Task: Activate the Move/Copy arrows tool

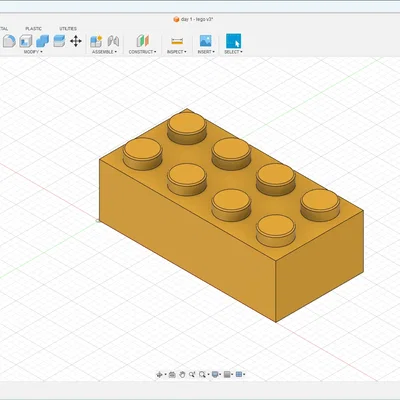Action: [76, 41]
